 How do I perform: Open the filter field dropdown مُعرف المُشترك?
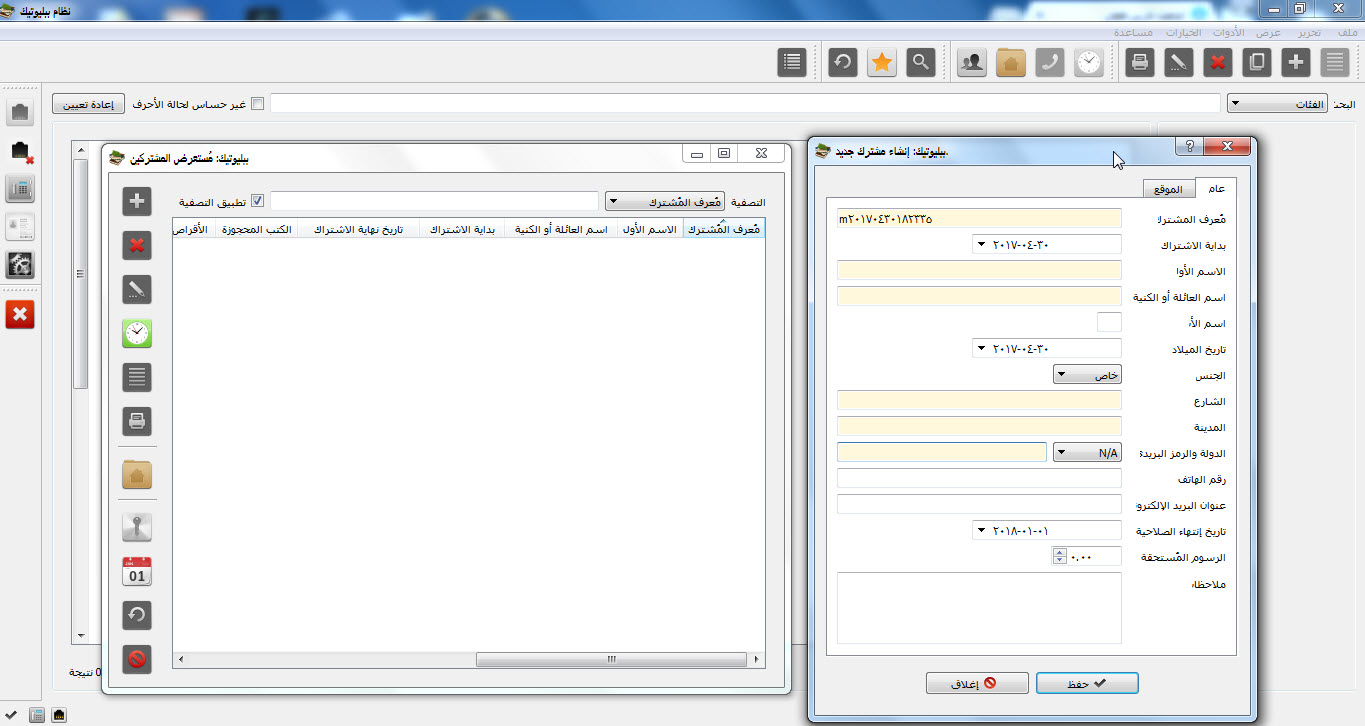pos(666,201)
